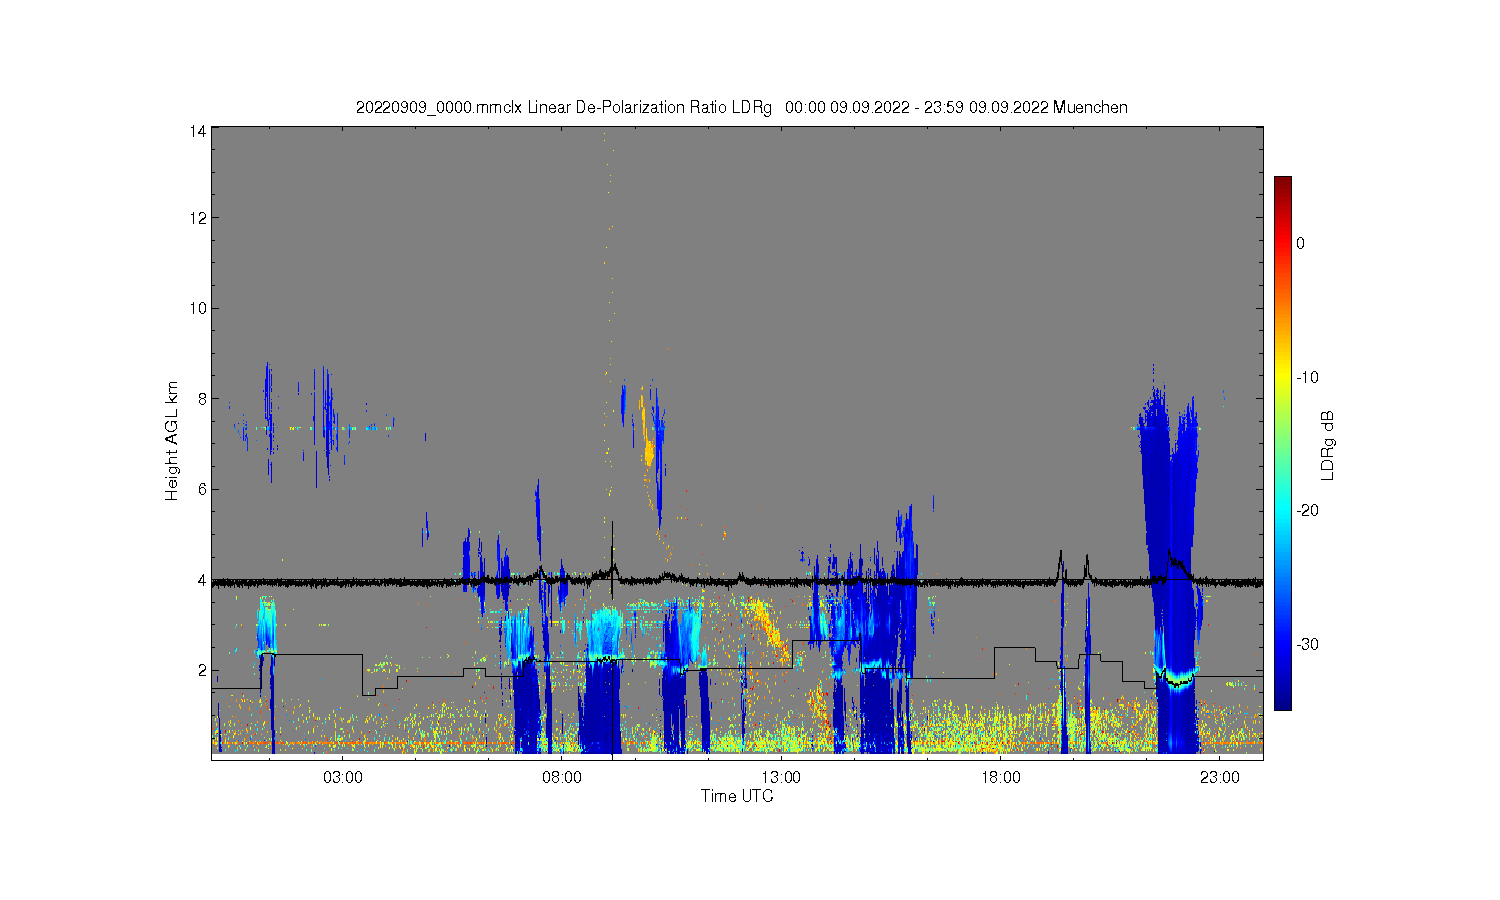Click the 23:00 time tick label
Viewport: 1500px width, 900px height.
(1220, 778)
